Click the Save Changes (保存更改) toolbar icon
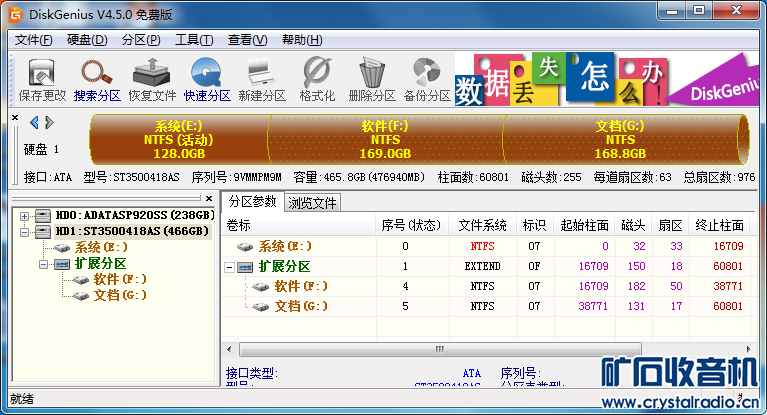The image size is (767, 415). pyautogui.click(x=42, y=80)
